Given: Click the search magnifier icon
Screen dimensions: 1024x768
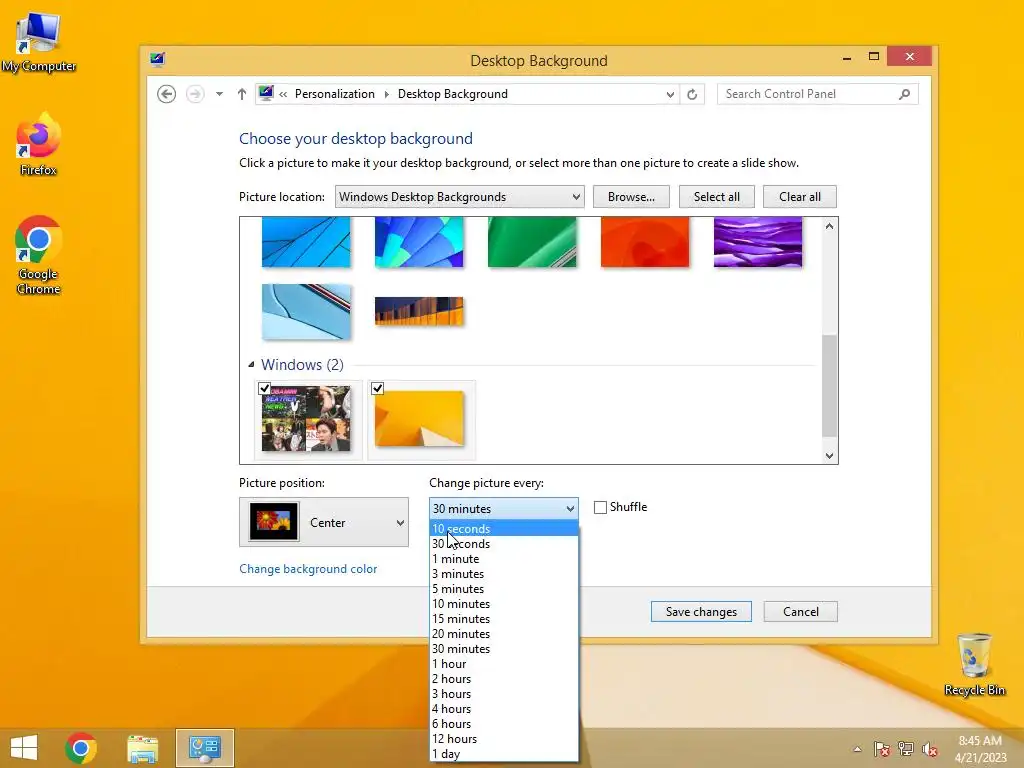Looking at the screenshot, I should (x=904, y=94).
